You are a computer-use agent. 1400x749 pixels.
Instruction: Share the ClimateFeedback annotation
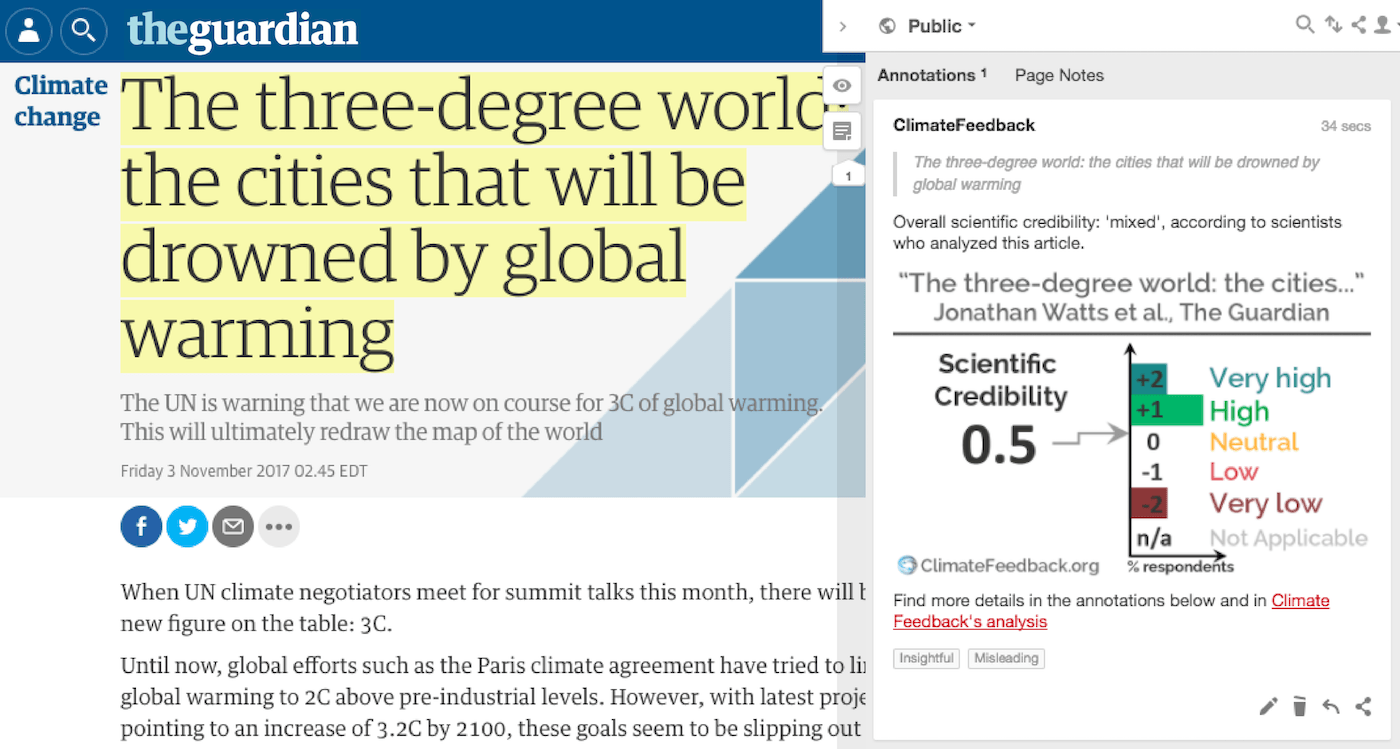[1363, 707]
